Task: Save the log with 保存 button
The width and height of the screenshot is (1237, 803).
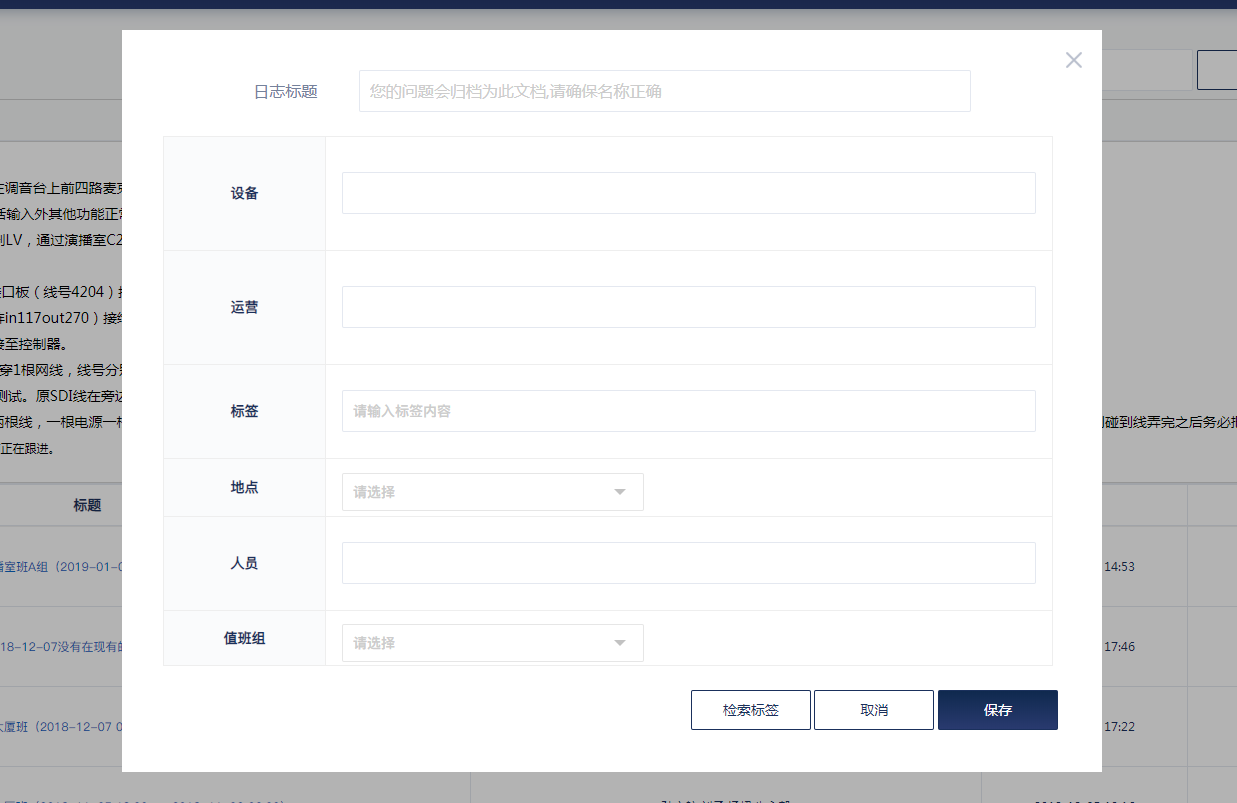Action: tap(997, 710)
